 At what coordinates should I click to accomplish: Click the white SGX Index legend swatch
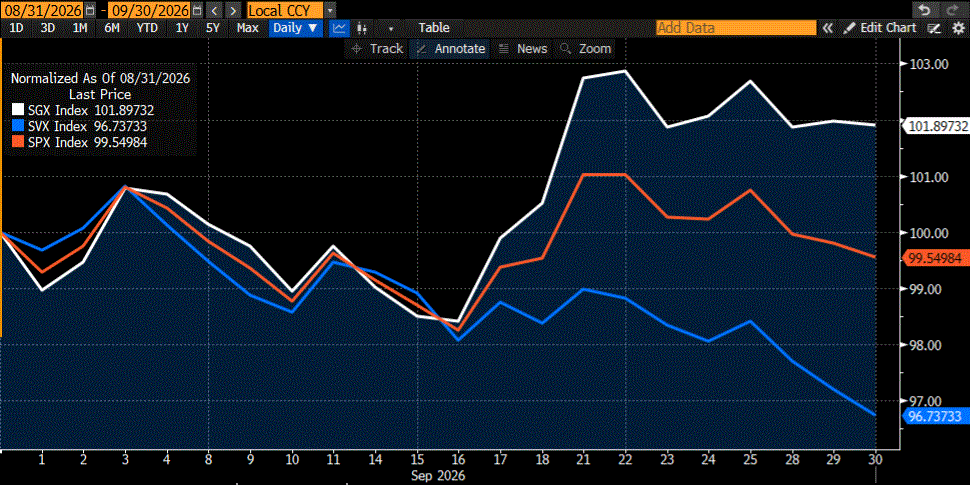[x=19, y=111]
